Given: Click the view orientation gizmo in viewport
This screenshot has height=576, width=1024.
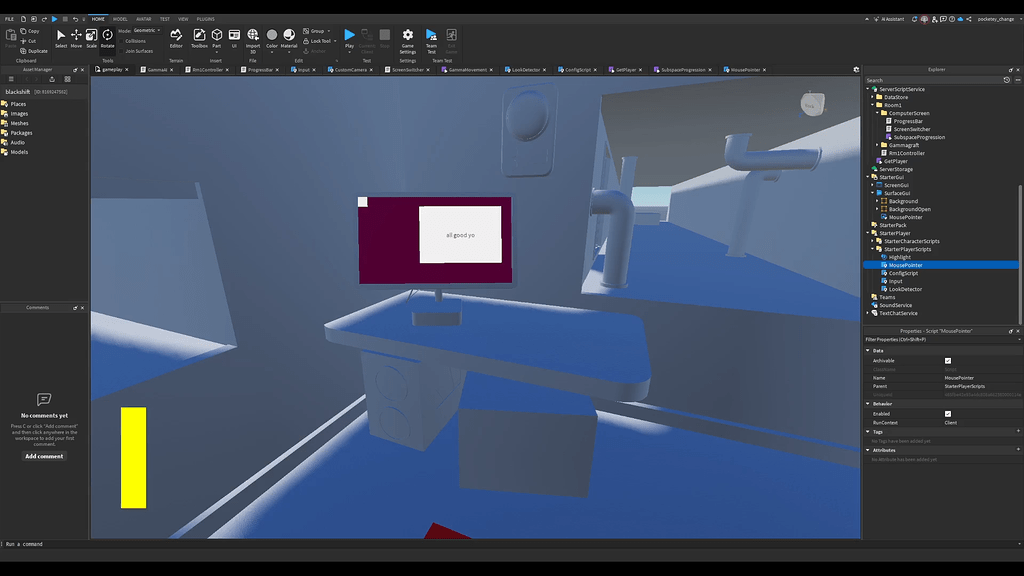Looking at the screenshot, I should (812, 104).
